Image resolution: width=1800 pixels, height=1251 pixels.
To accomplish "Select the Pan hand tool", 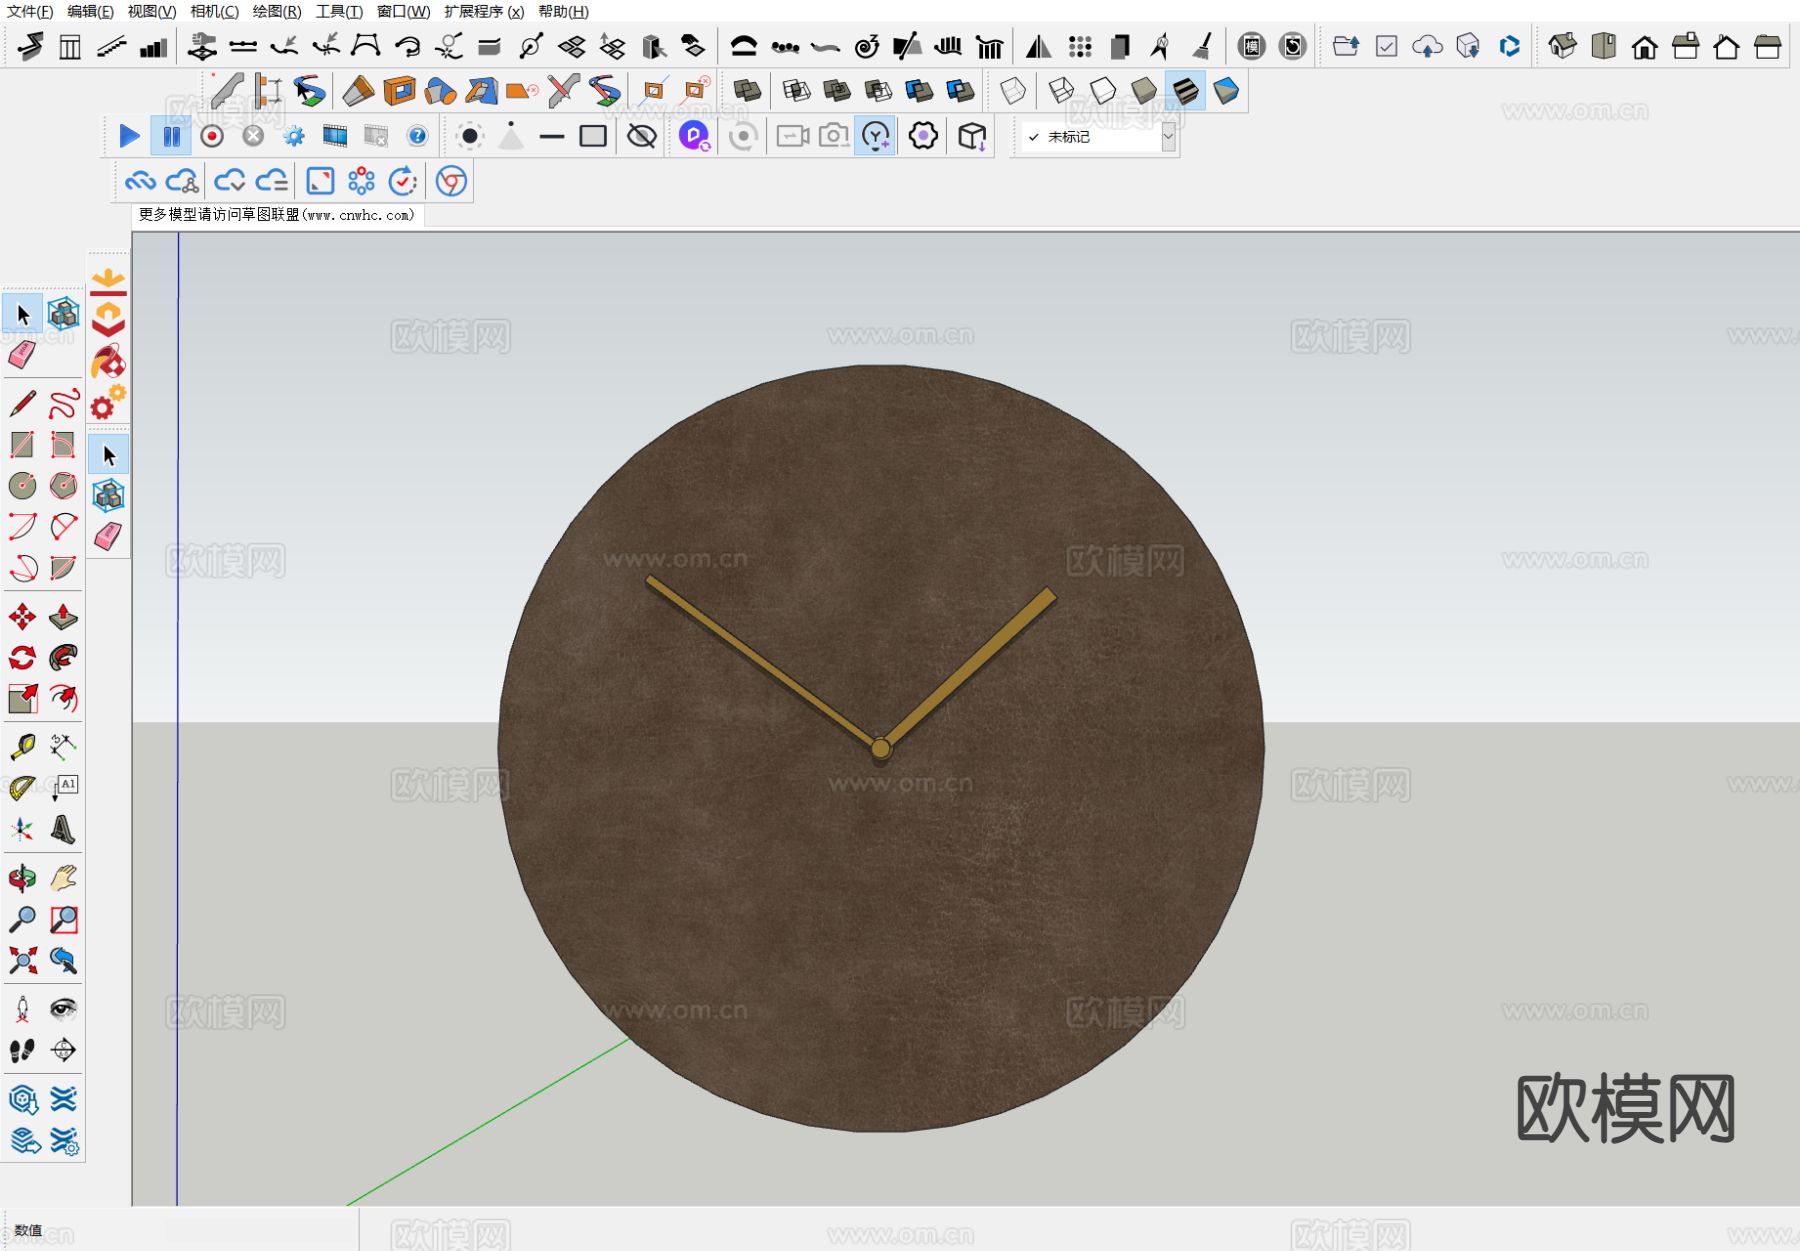I will coord(63,879).
